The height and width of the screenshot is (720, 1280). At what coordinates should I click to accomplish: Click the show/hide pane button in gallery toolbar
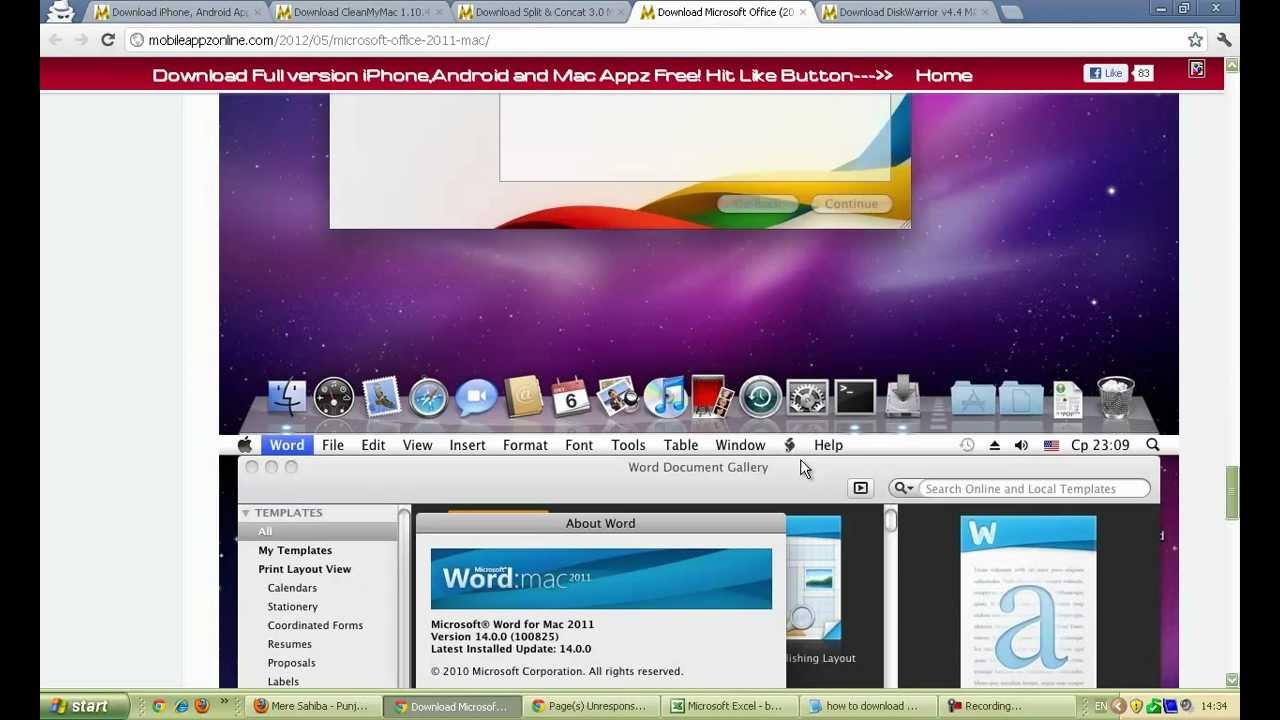tap(860, 488)
